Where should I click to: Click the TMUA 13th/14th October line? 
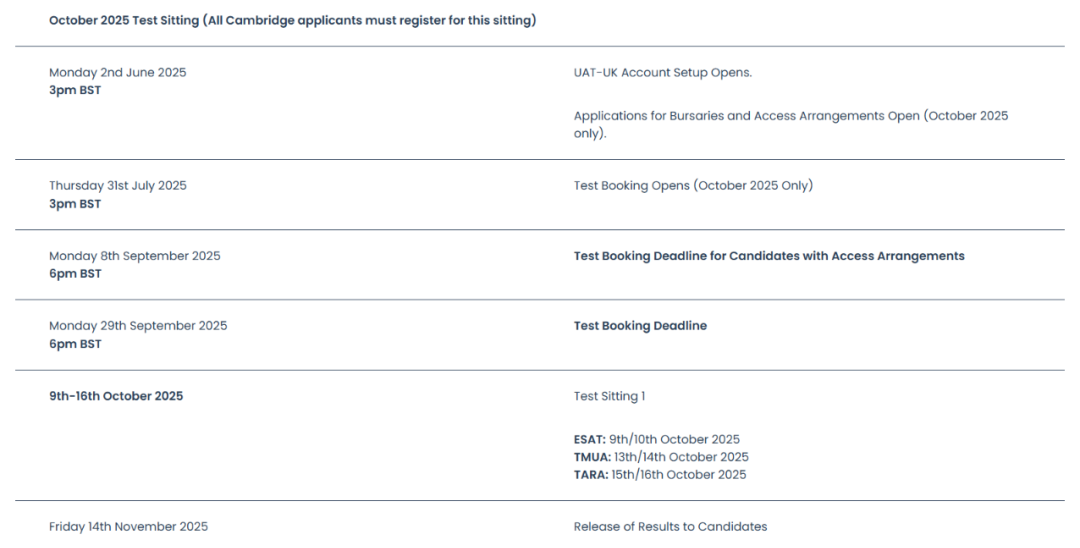661,456
